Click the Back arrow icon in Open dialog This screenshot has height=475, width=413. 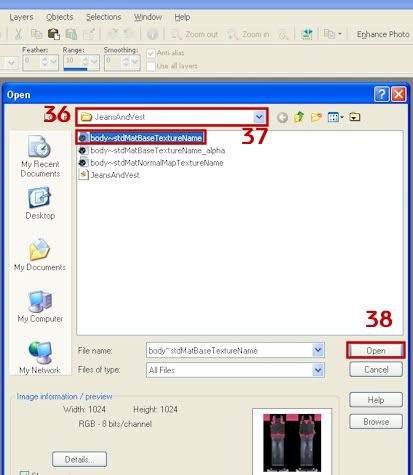(282, 117)
